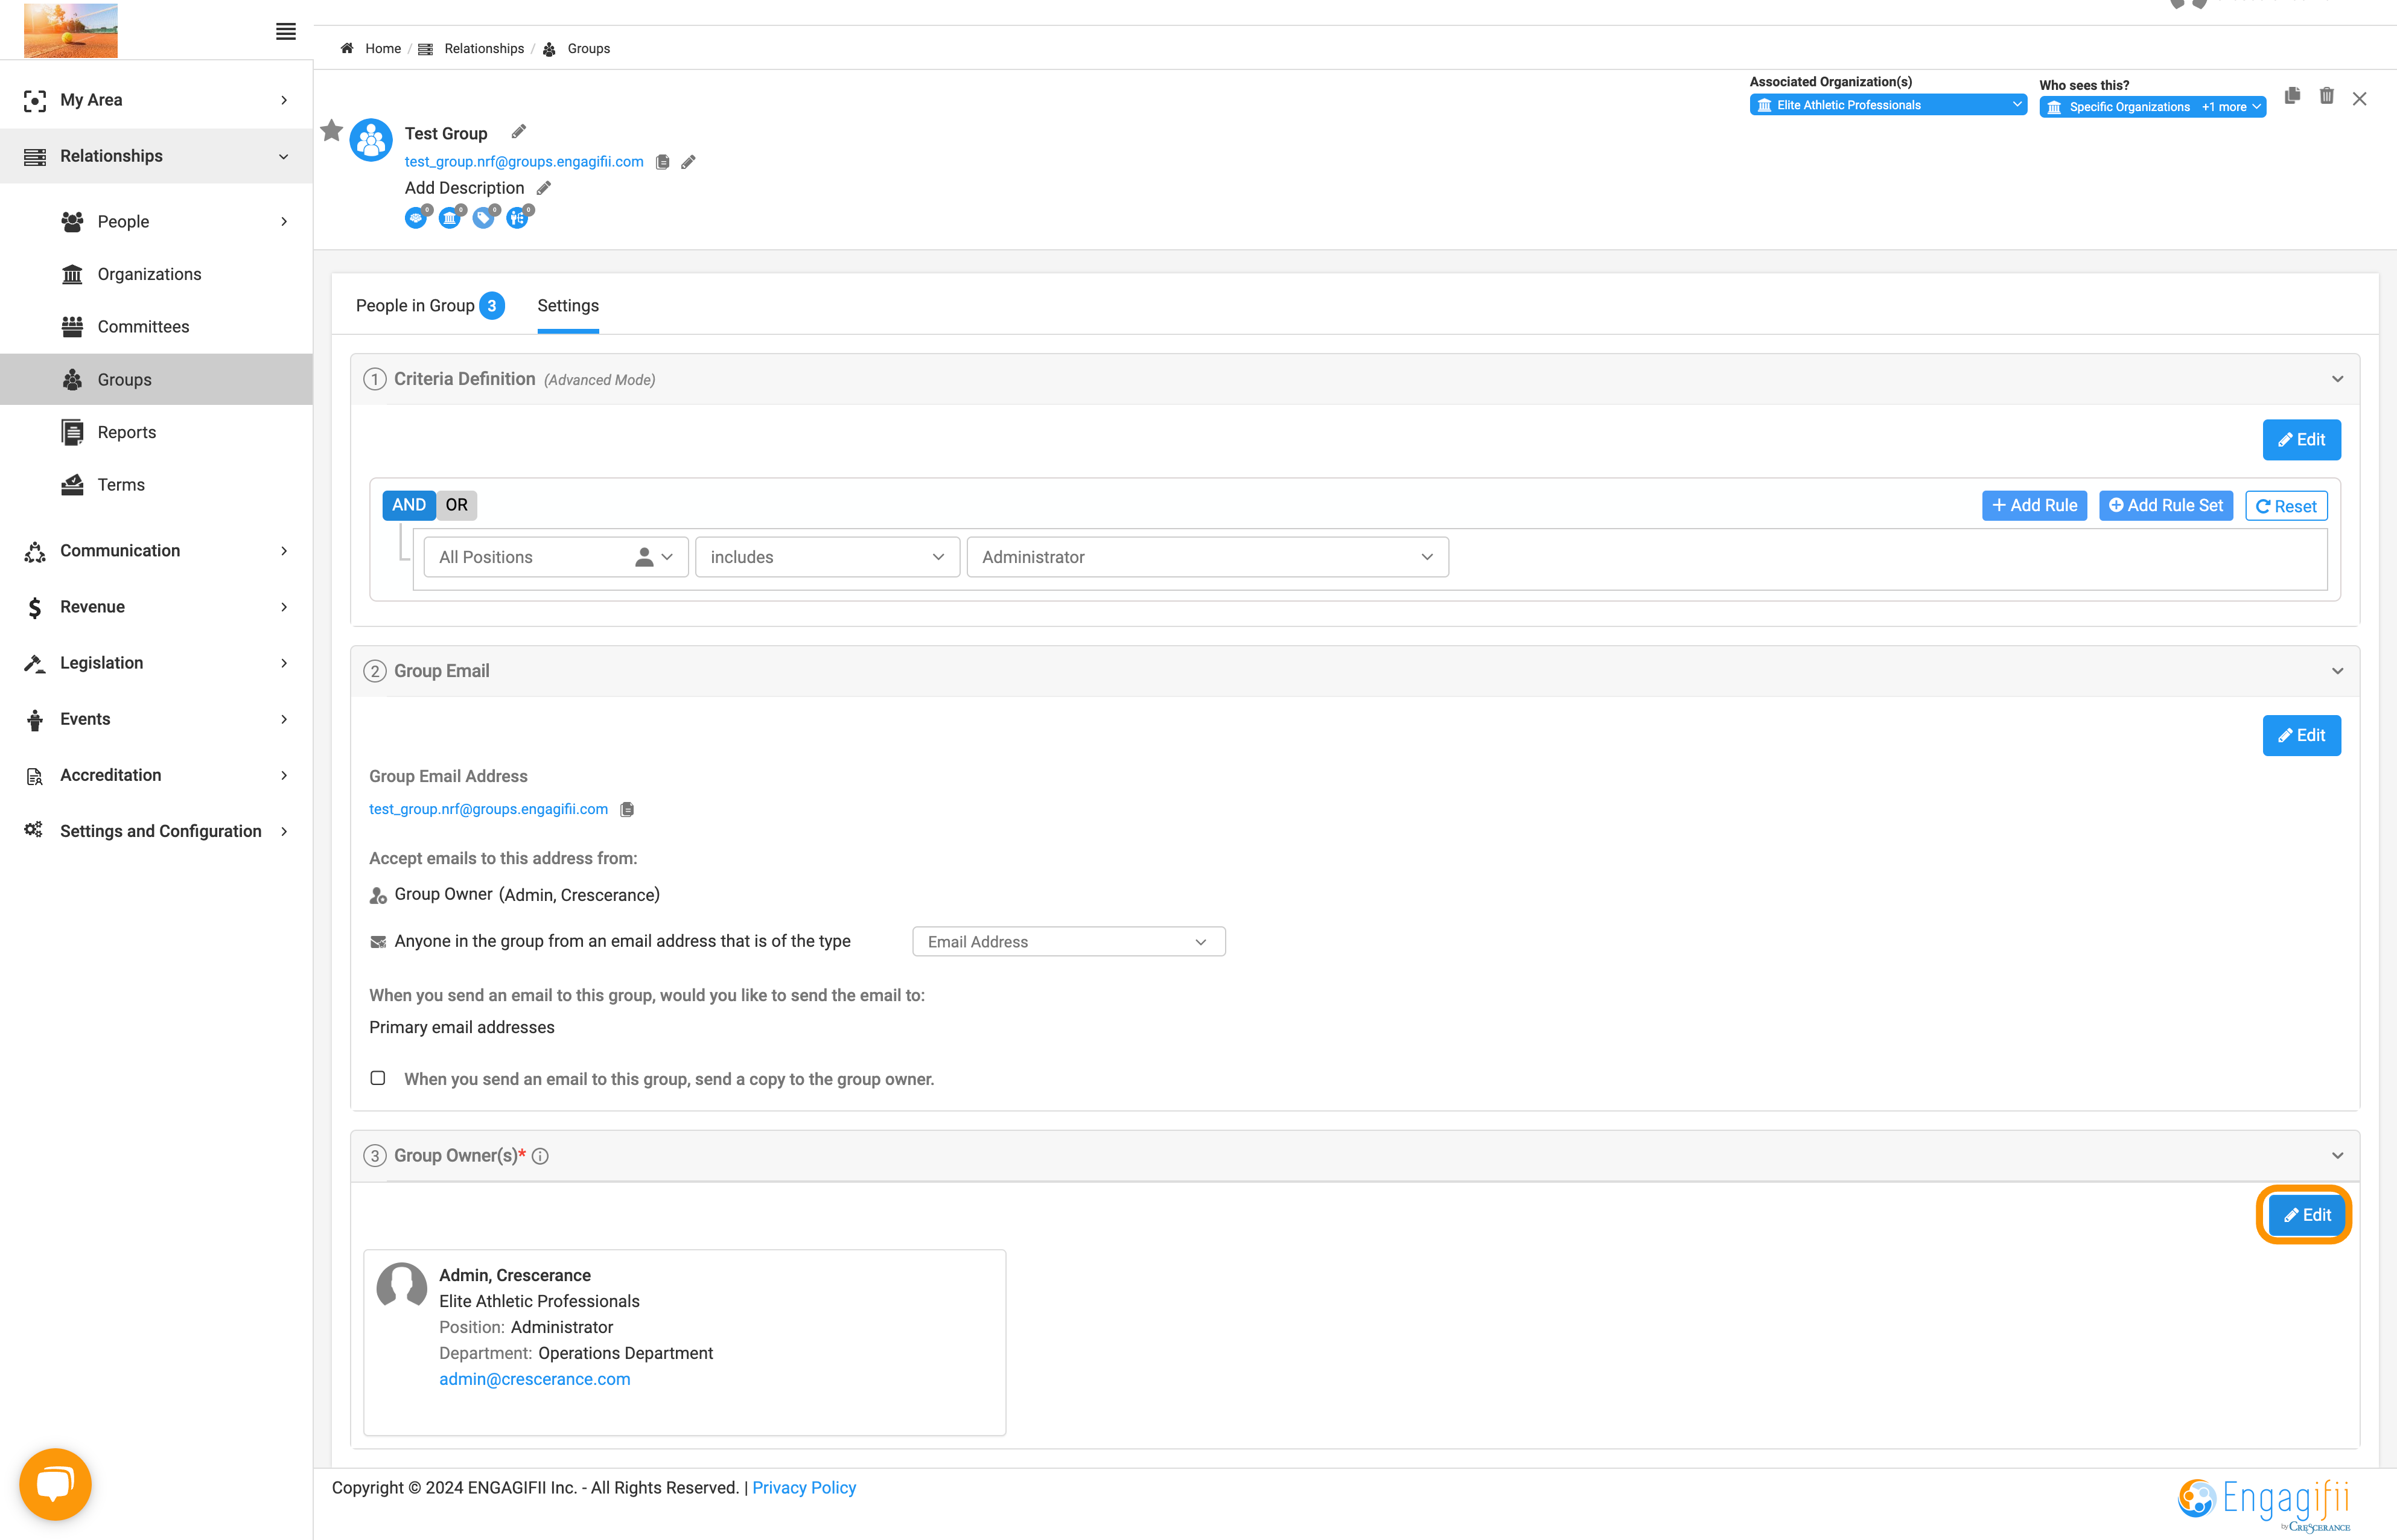The image size is (2397, 1540).
Task: Copy the Group Email Address in settings
Action: 627,809
